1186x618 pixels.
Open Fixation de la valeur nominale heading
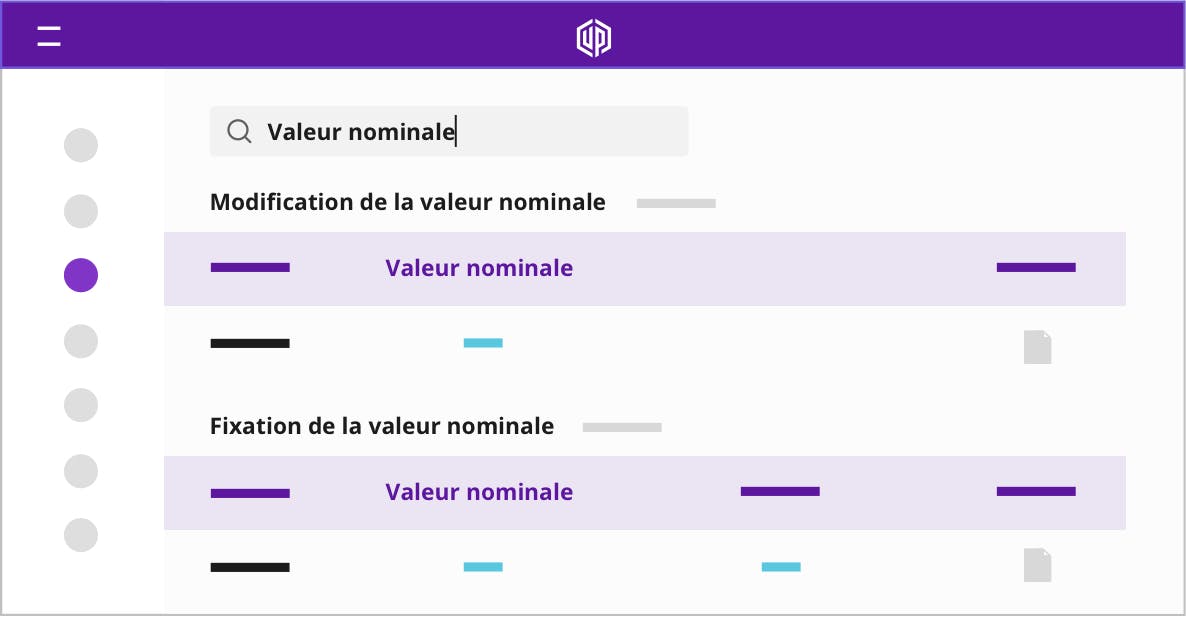382,426
